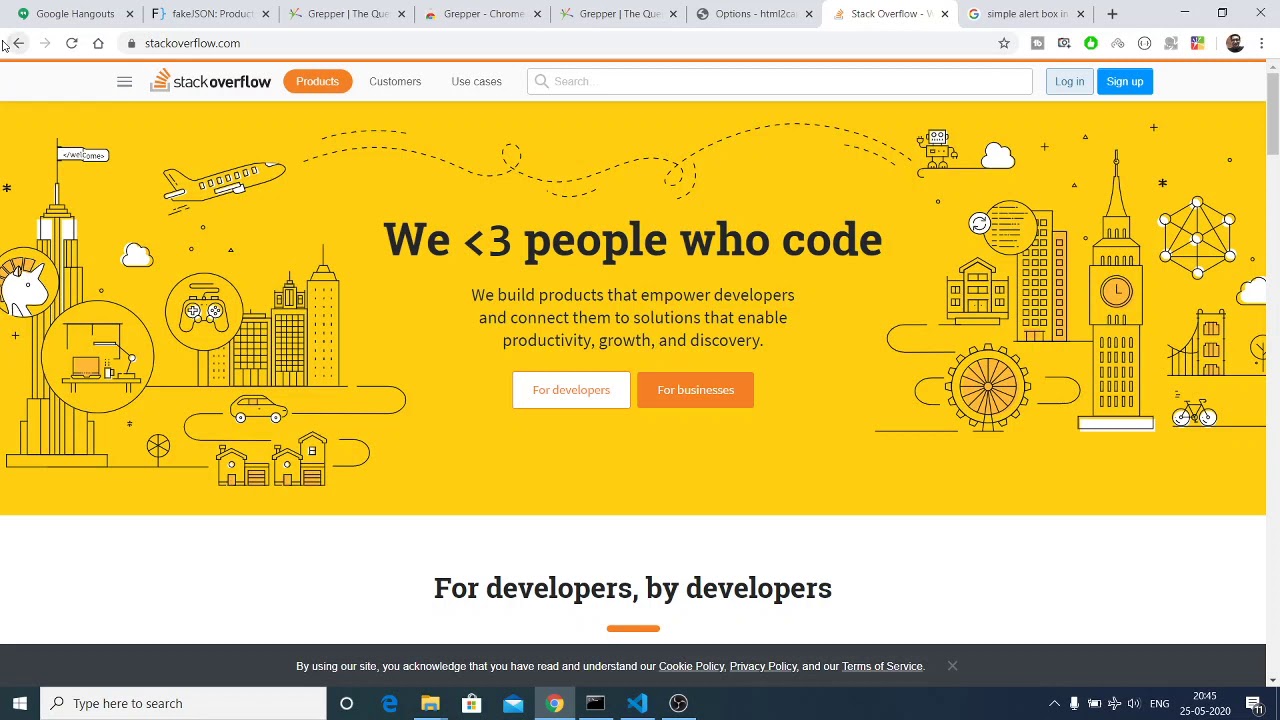Screen dimensions: 1280x720
Task: Switch to the Google Hangouts tab
Action: pyautogui.click(x=75, y=14)
